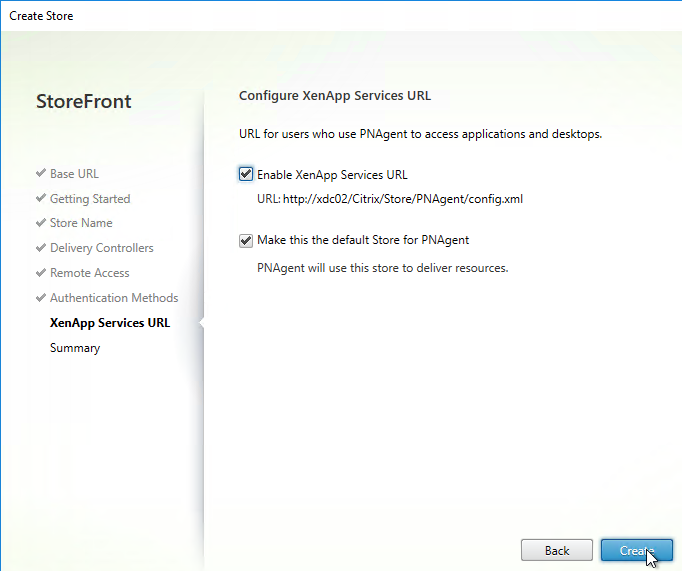The height and width of the screenshot is (571, 682).
Task: Click checkmark icon beside Authentication Methods
Action: click(x=41, y=297)
